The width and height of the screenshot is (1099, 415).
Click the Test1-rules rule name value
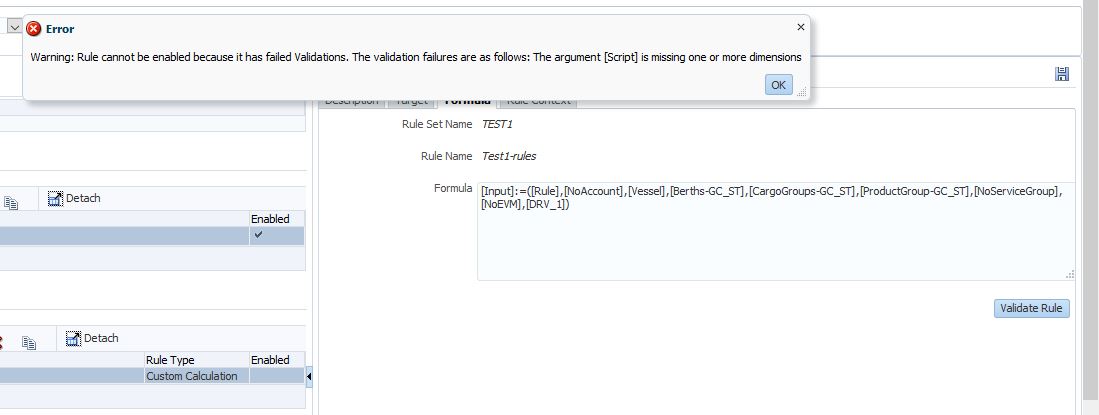coord(509,156)
